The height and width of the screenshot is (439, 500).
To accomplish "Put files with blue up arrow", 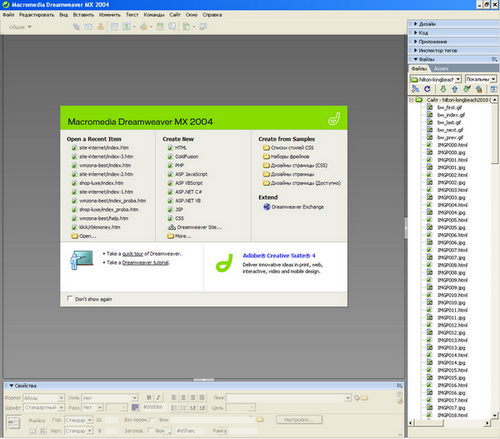I will [455, 89].
